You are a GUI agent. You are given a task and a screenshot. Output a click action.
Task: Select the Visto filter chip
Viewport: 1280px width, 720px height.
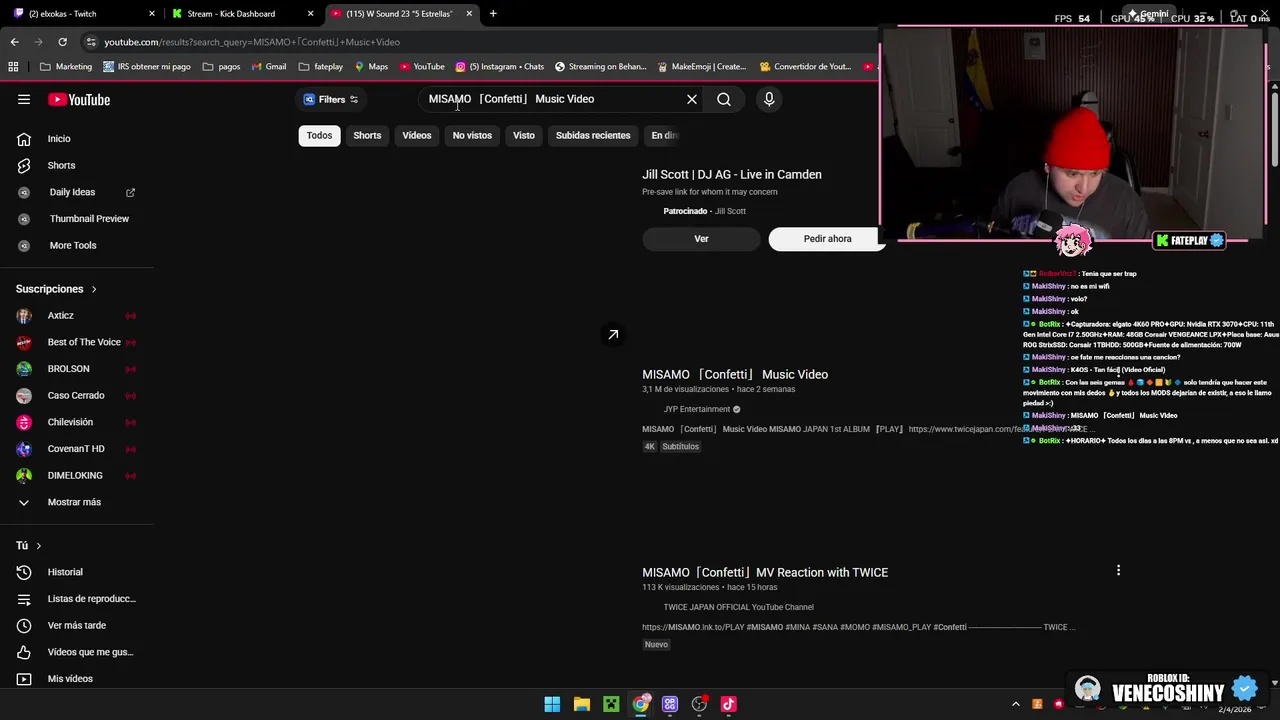tap(524, 135)
